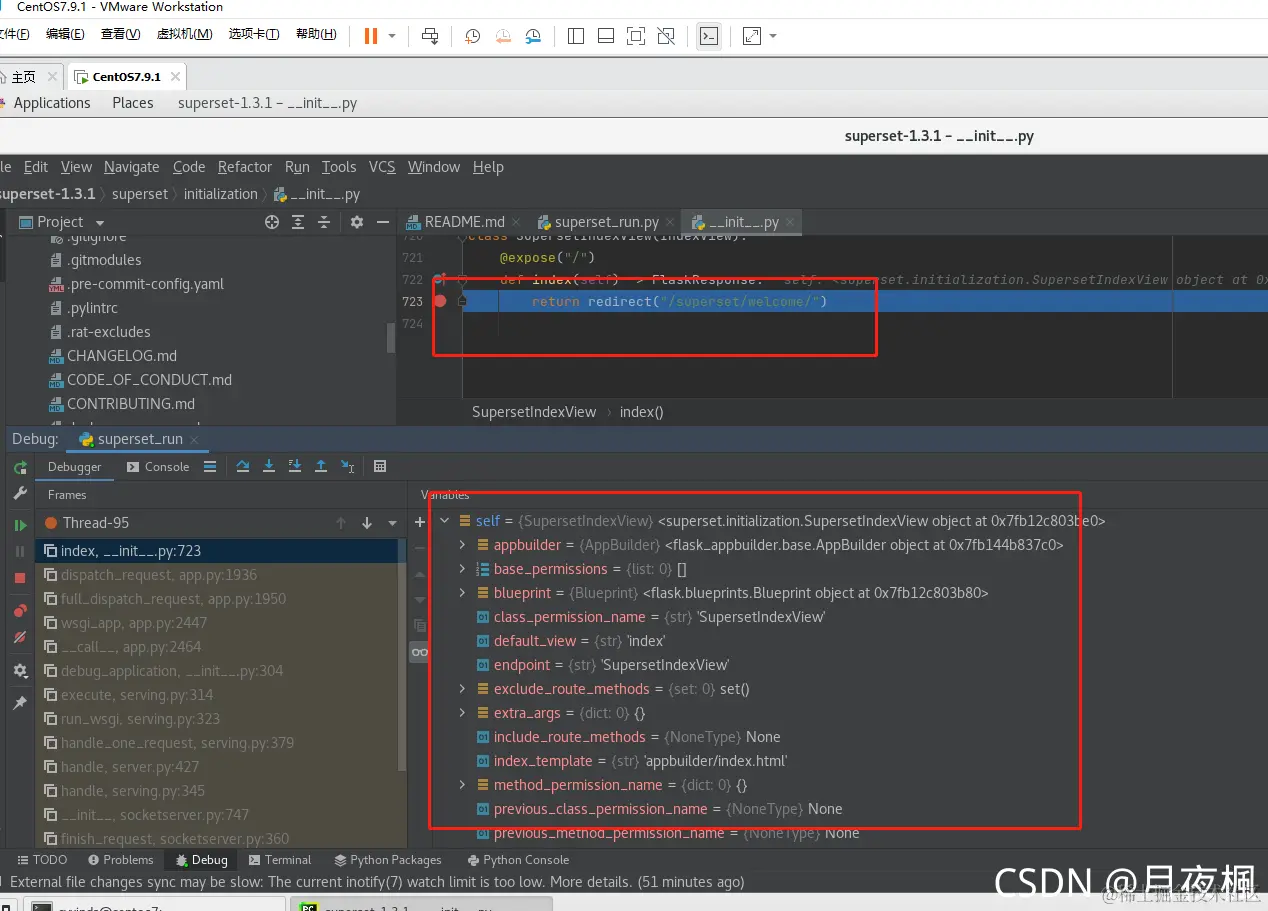This screenshot has width=1268, height=911.
Task: Open debugger settings gear
Action: [20, 671]
